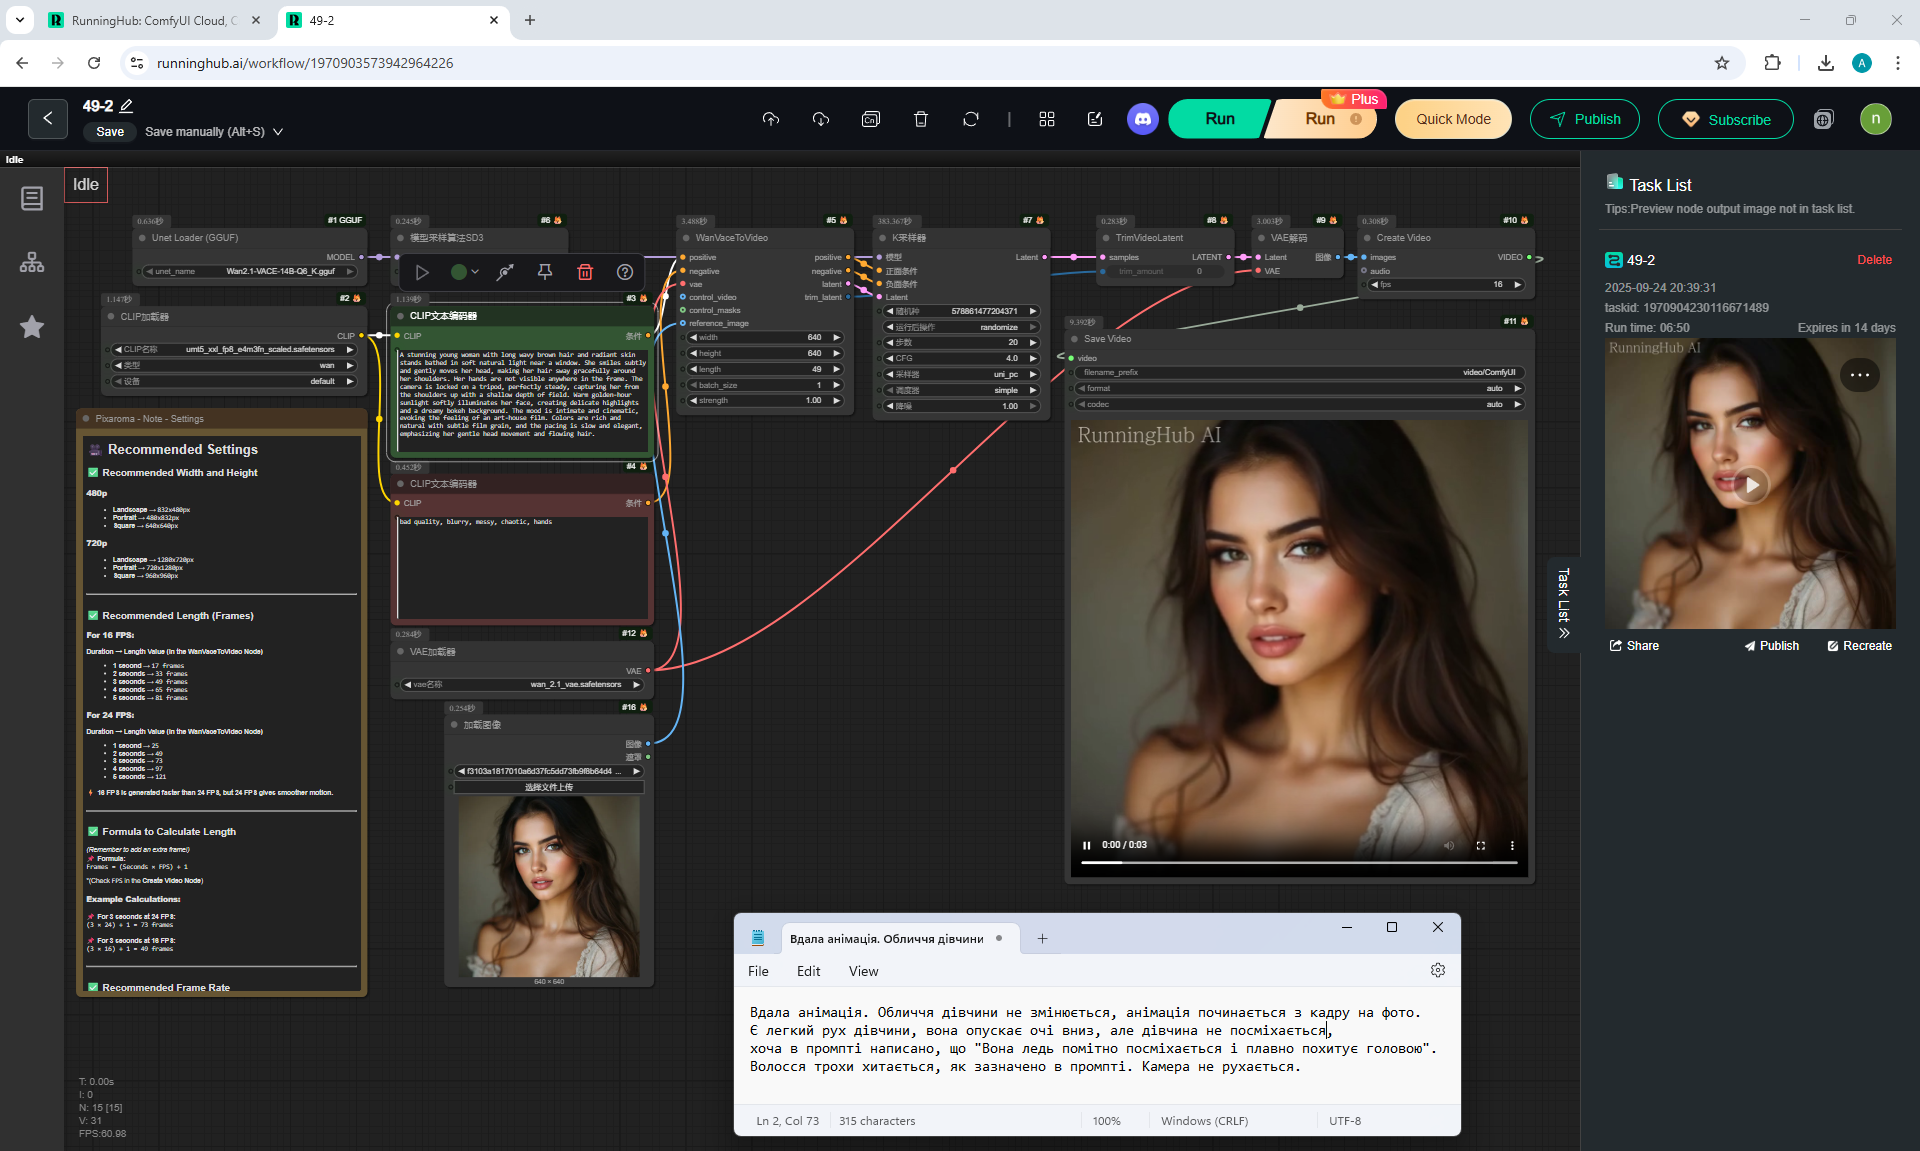Play the 49-2 task video thumbnail
The image size is (1920, 1151).
1750,485
